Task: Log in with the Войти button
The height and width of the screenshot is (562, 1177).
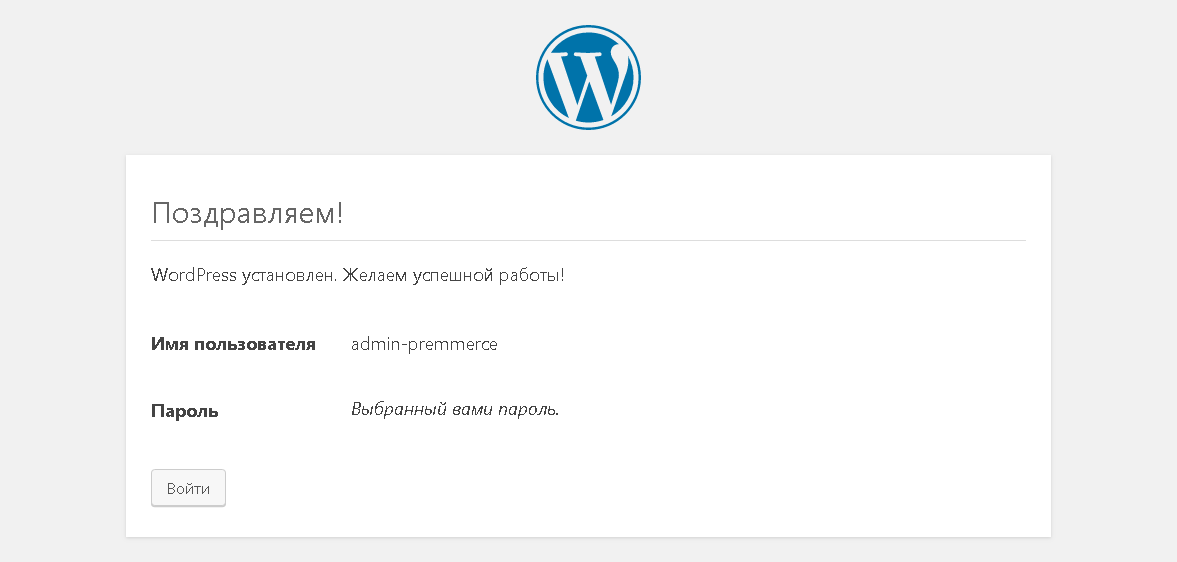Action: tap(188, 488)
